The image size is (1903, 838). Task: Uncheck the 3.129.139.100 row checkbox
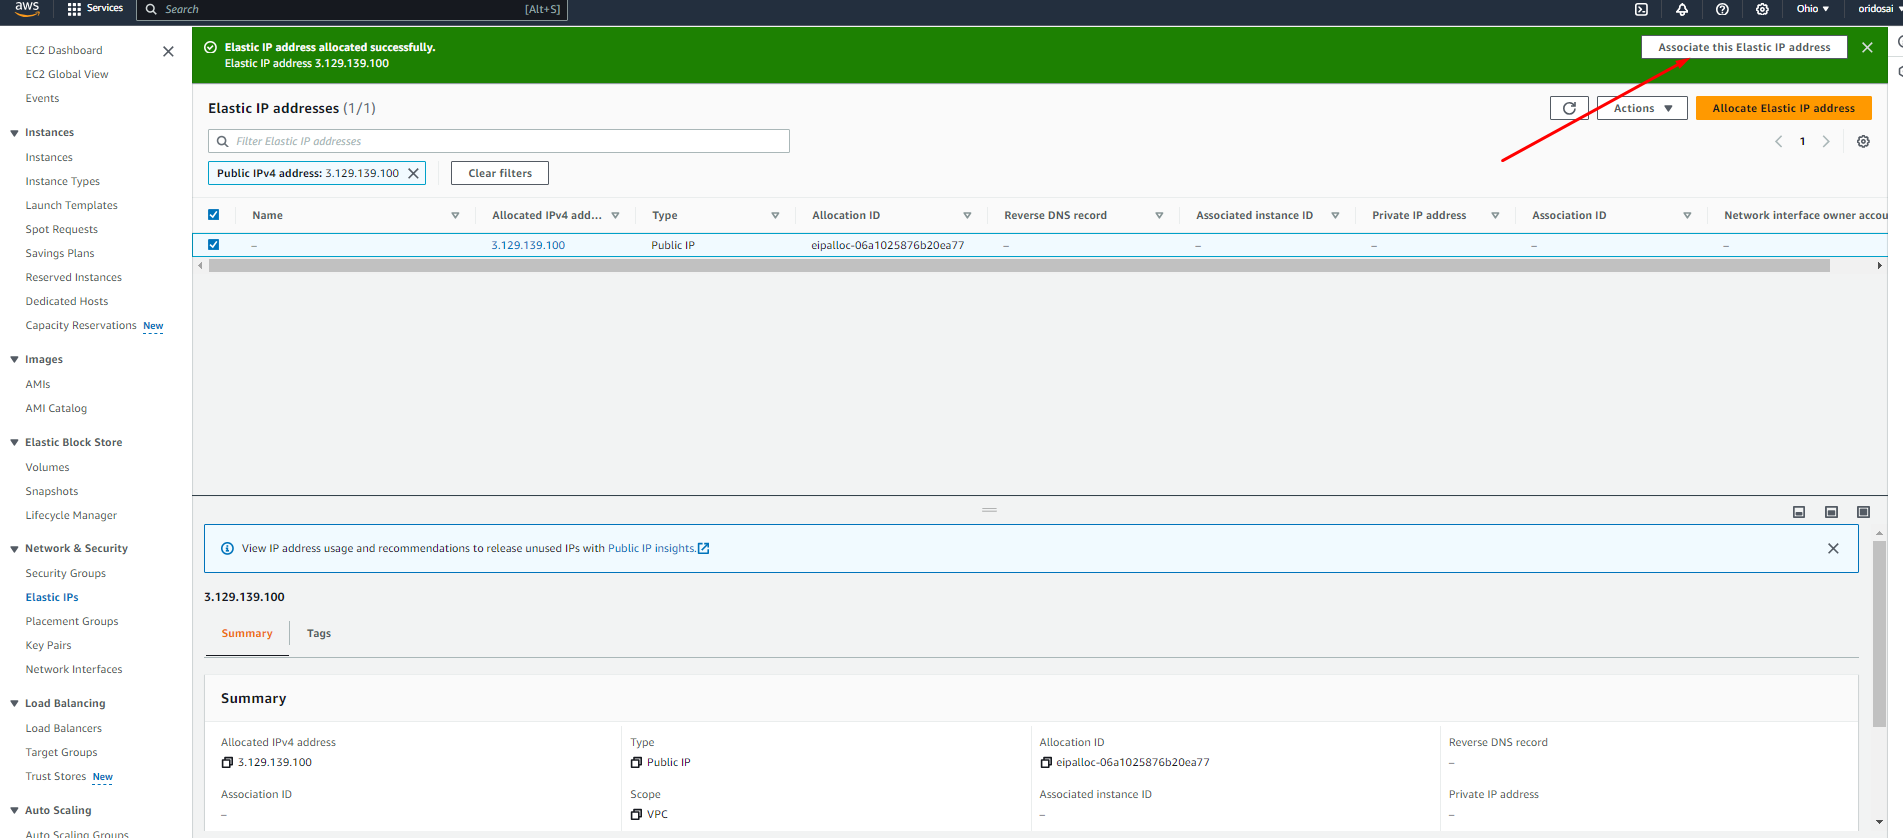pos(213,245)
